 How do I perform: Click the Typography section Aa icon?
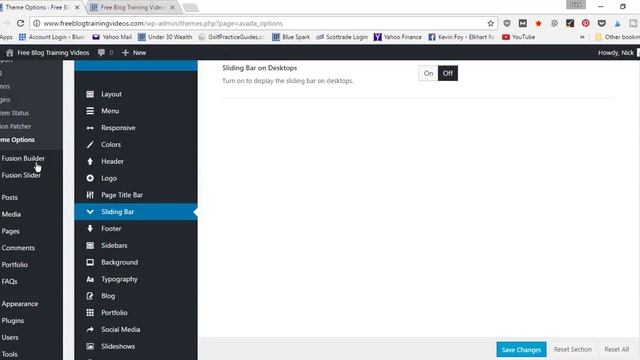[x=90, y=279]
